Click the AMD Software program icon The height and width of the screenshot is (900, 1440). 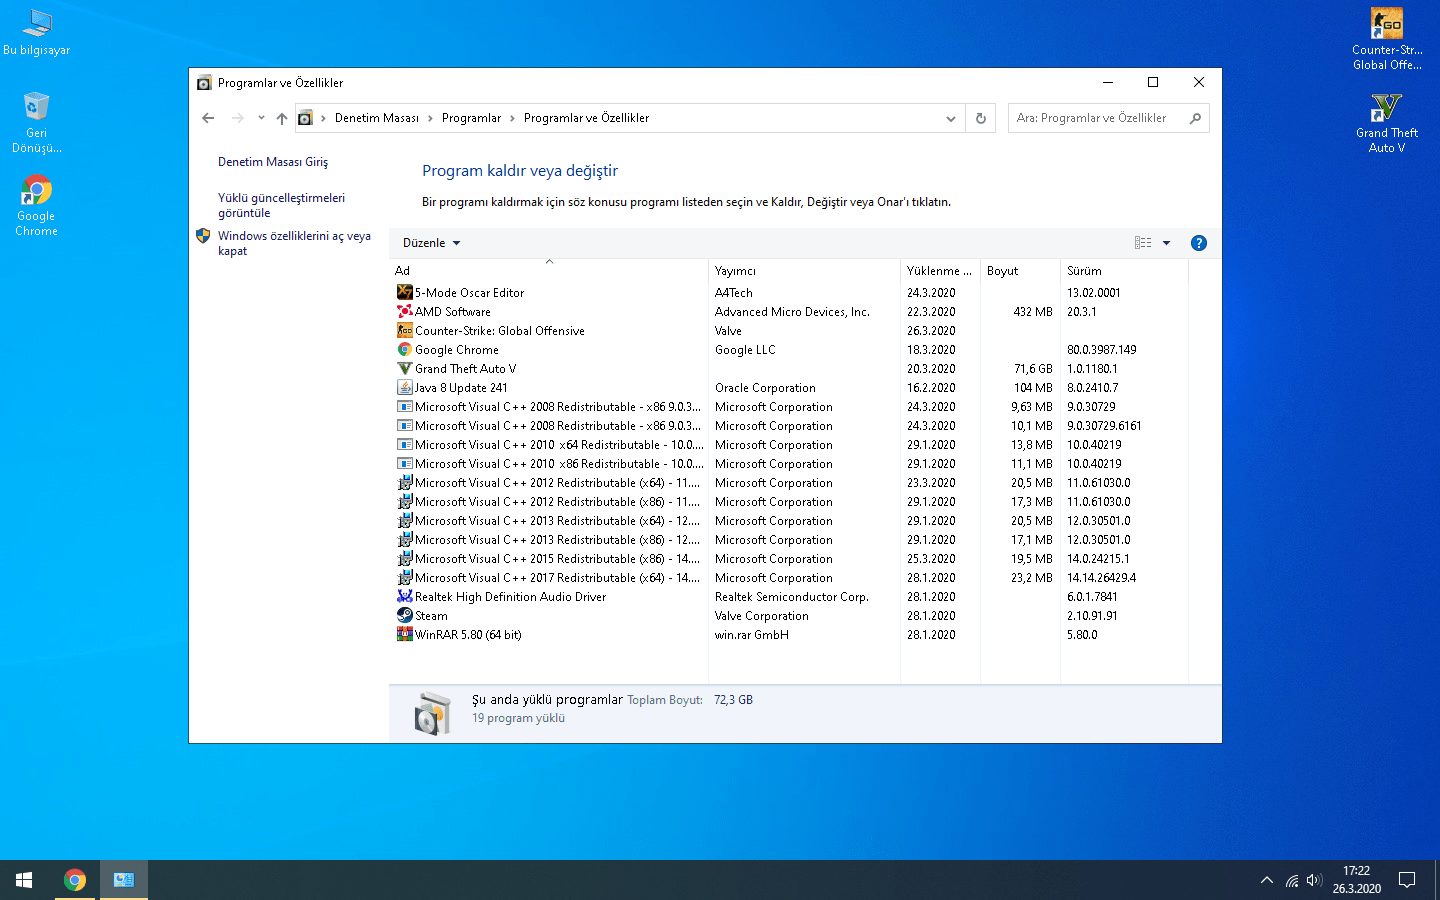(405, 311)
